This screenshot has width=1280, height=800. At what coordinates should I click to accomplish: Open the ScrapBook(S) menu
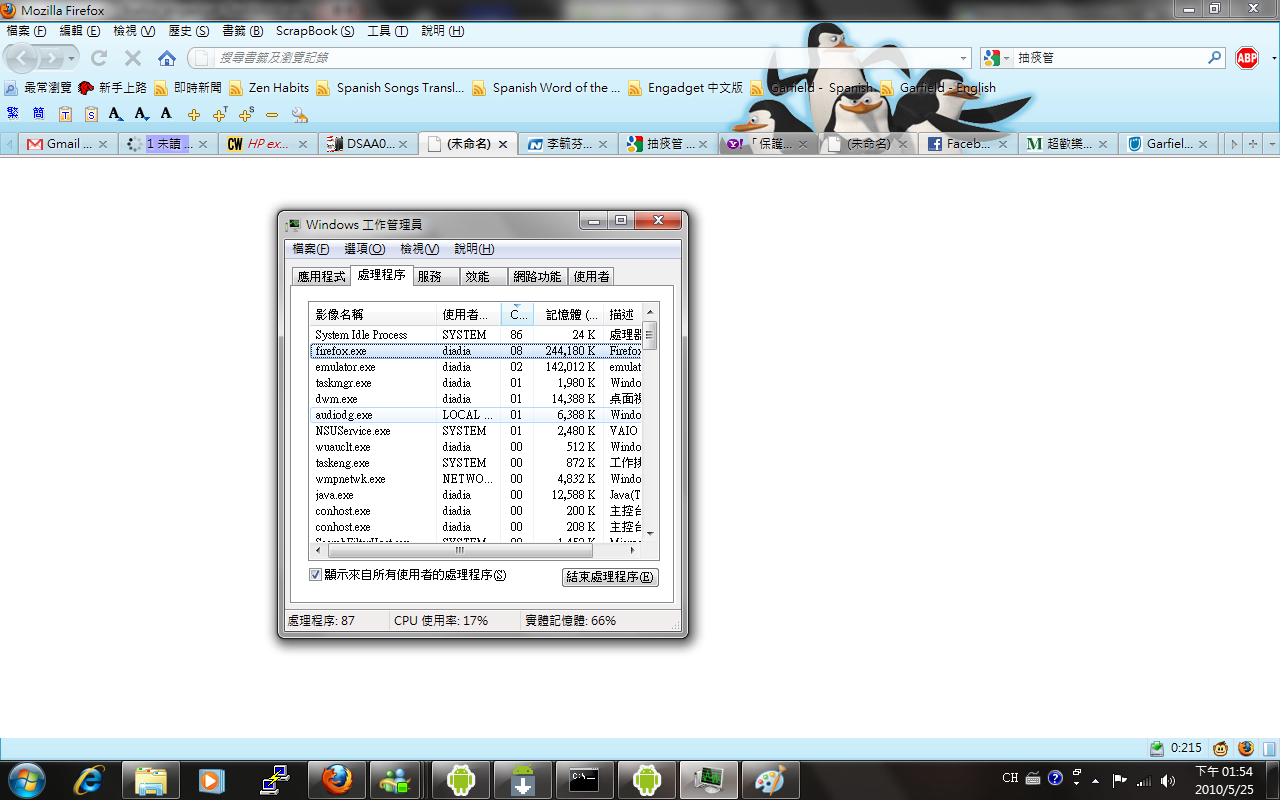tap(315, 31)
